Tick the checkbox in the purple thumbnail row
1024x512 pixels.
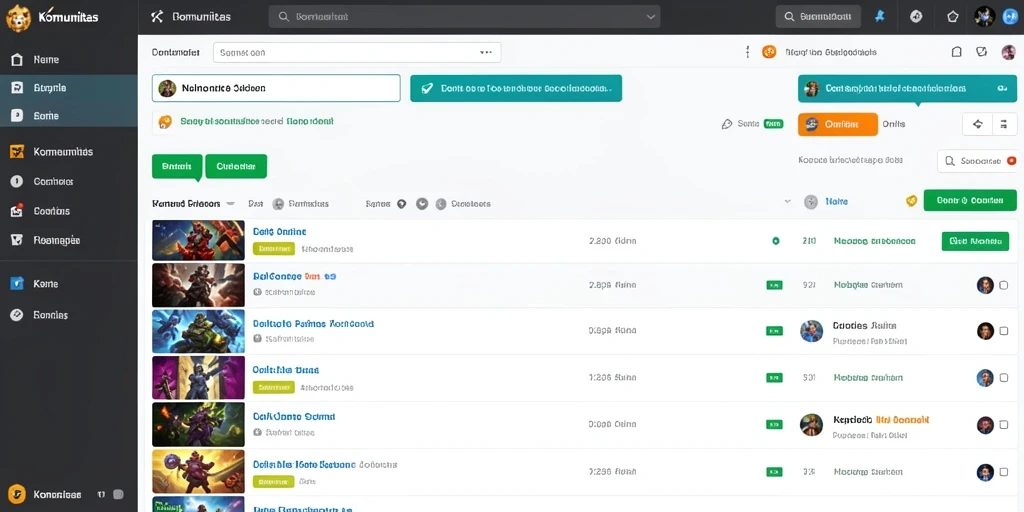coord(1004,377)
